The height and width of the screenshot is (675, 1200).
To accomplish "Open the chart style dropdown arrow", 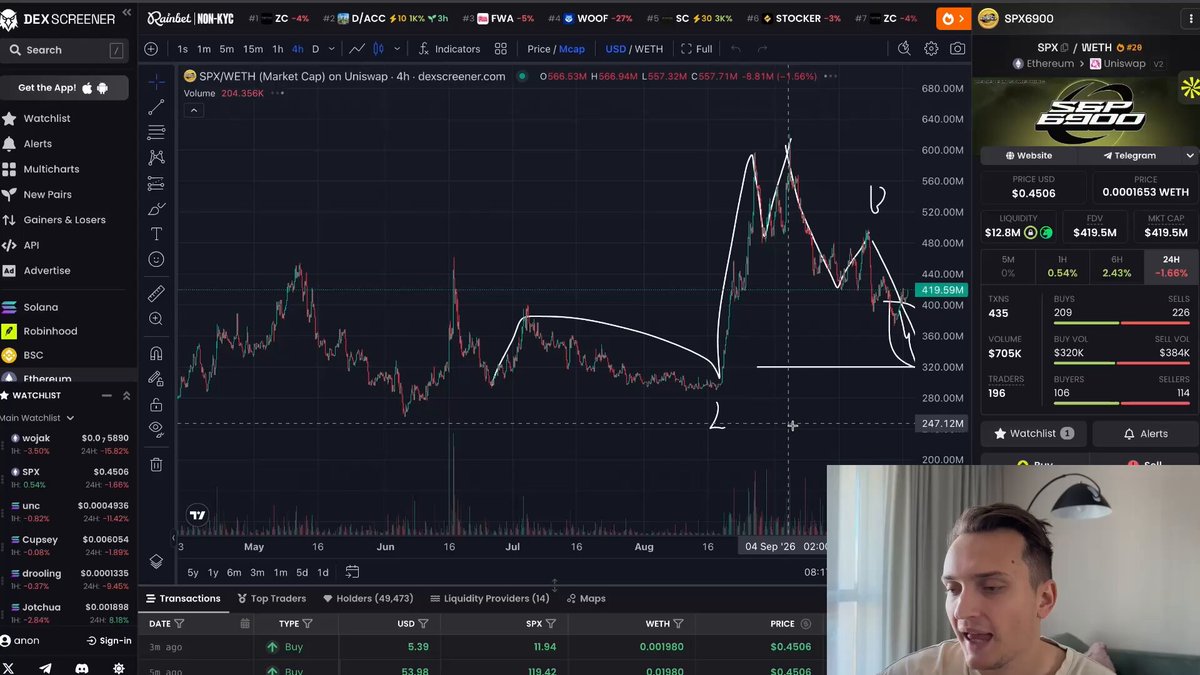I will pos(397,49).
